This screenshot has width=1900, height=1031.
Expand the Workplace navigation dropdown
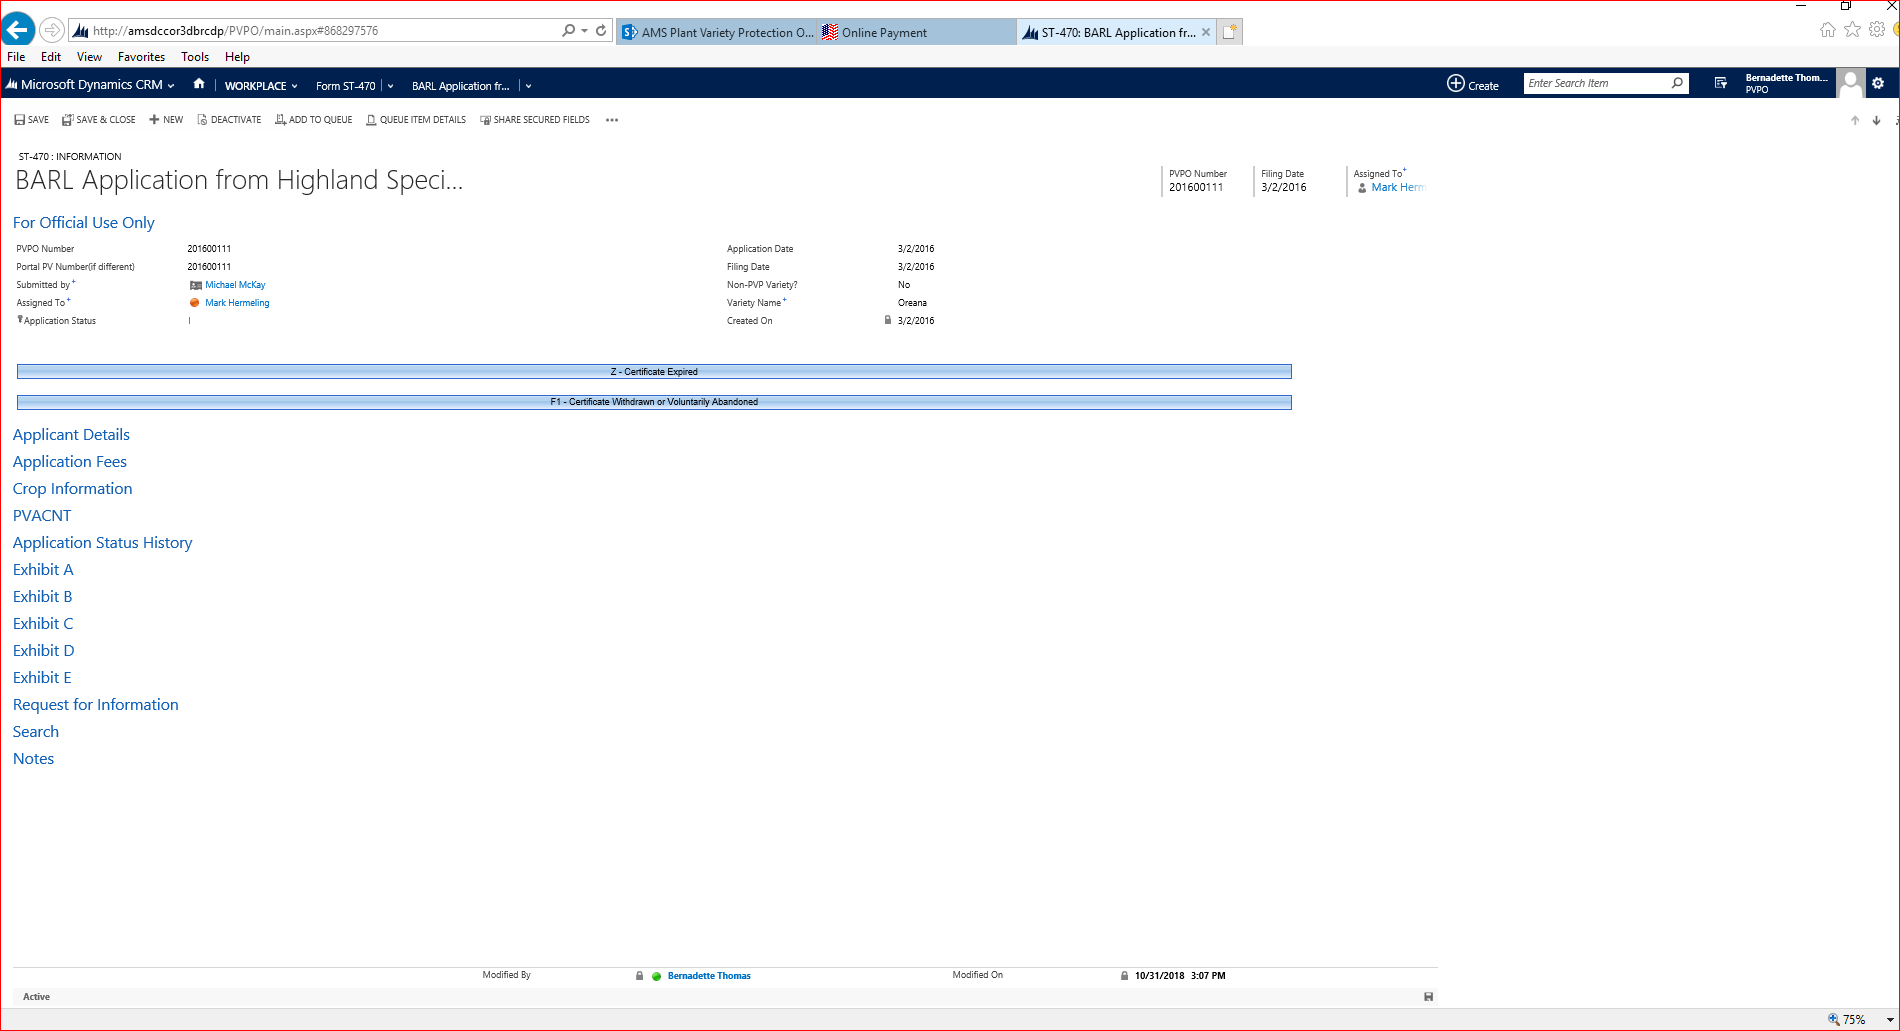pyautogui.click(x=261, y=86)
